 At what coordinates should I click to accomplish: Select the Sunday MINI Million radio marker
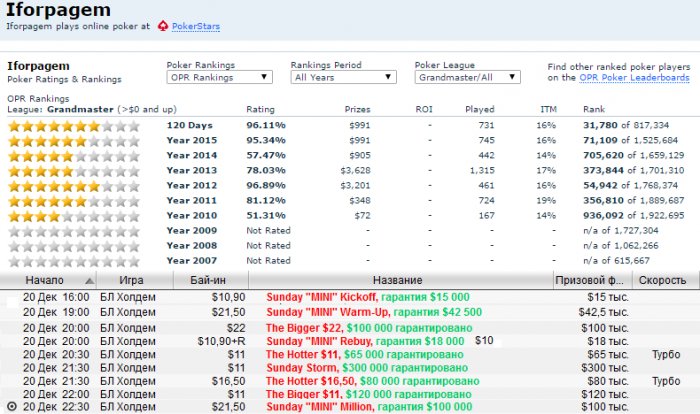click(12, 407)
